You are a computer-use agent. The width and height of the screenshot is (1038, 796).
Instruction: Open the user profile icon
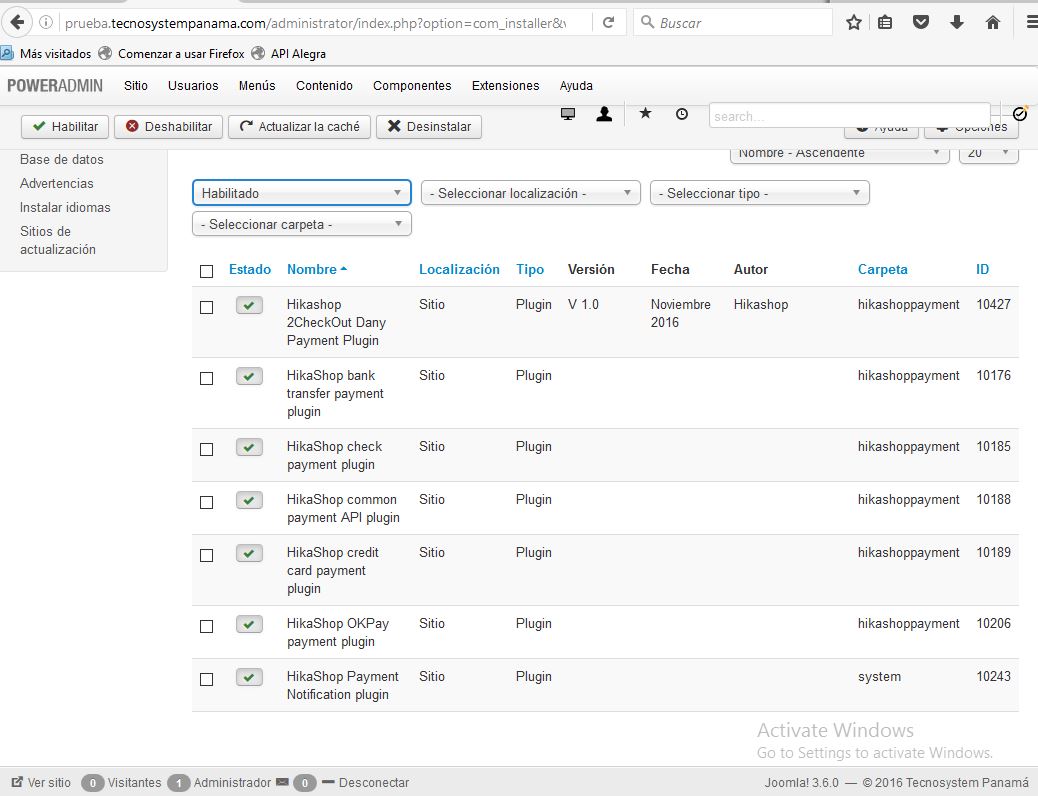[604, 115]
